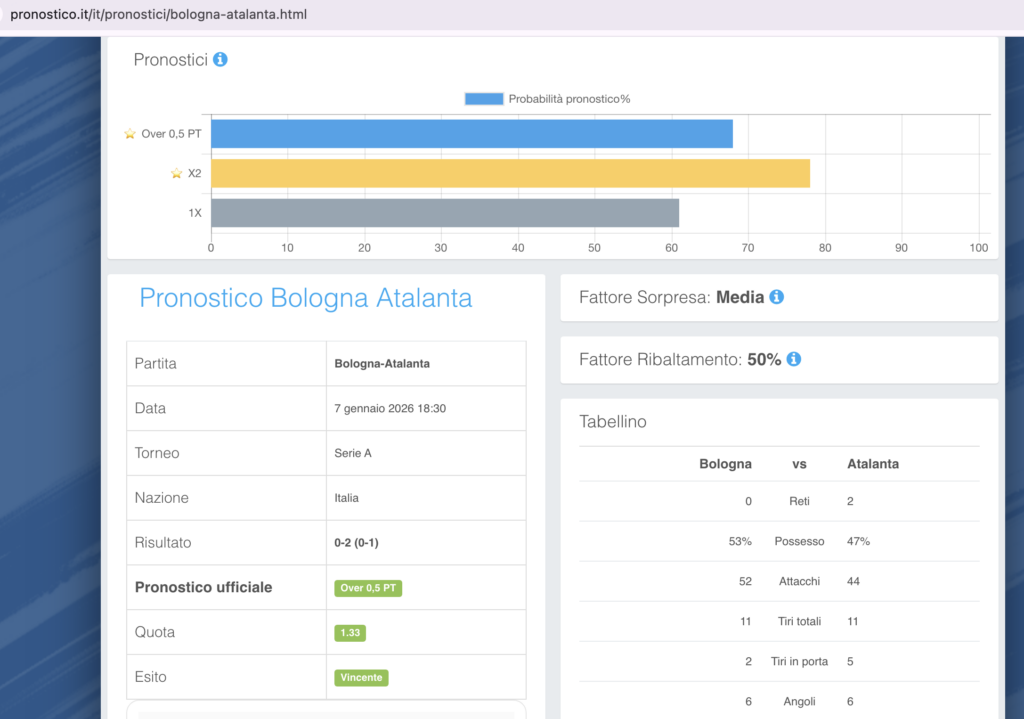Click the gray 1X chart bar
The width and height of the screenshot is (1024, 719).
click(445, 213)
